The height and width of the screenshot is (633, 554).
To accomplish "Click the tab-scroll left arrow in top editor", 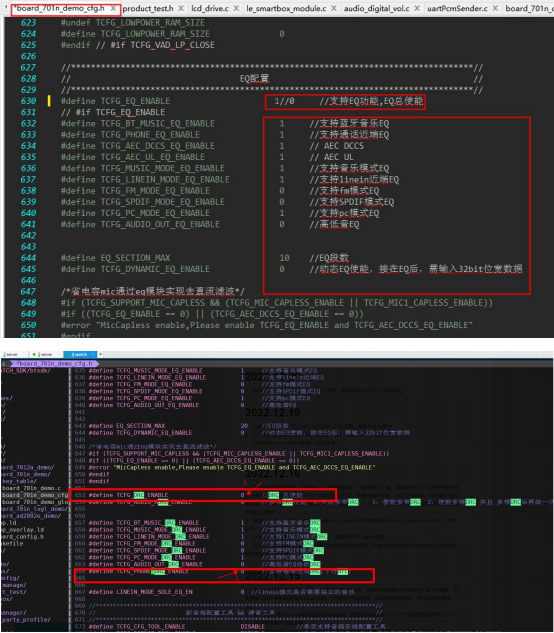I will coord(6,7).
